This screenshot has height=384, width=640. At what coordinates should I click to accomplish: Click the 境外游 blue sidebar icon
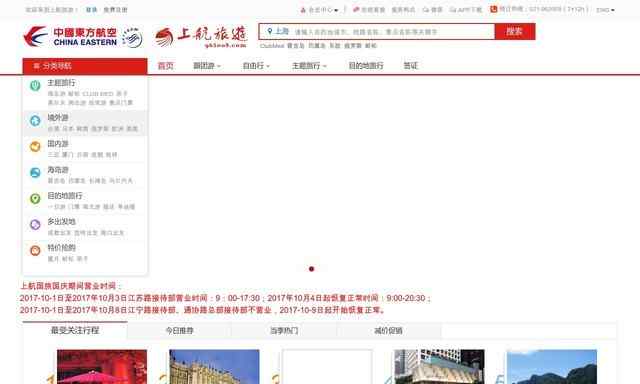[x=35, y=120]
